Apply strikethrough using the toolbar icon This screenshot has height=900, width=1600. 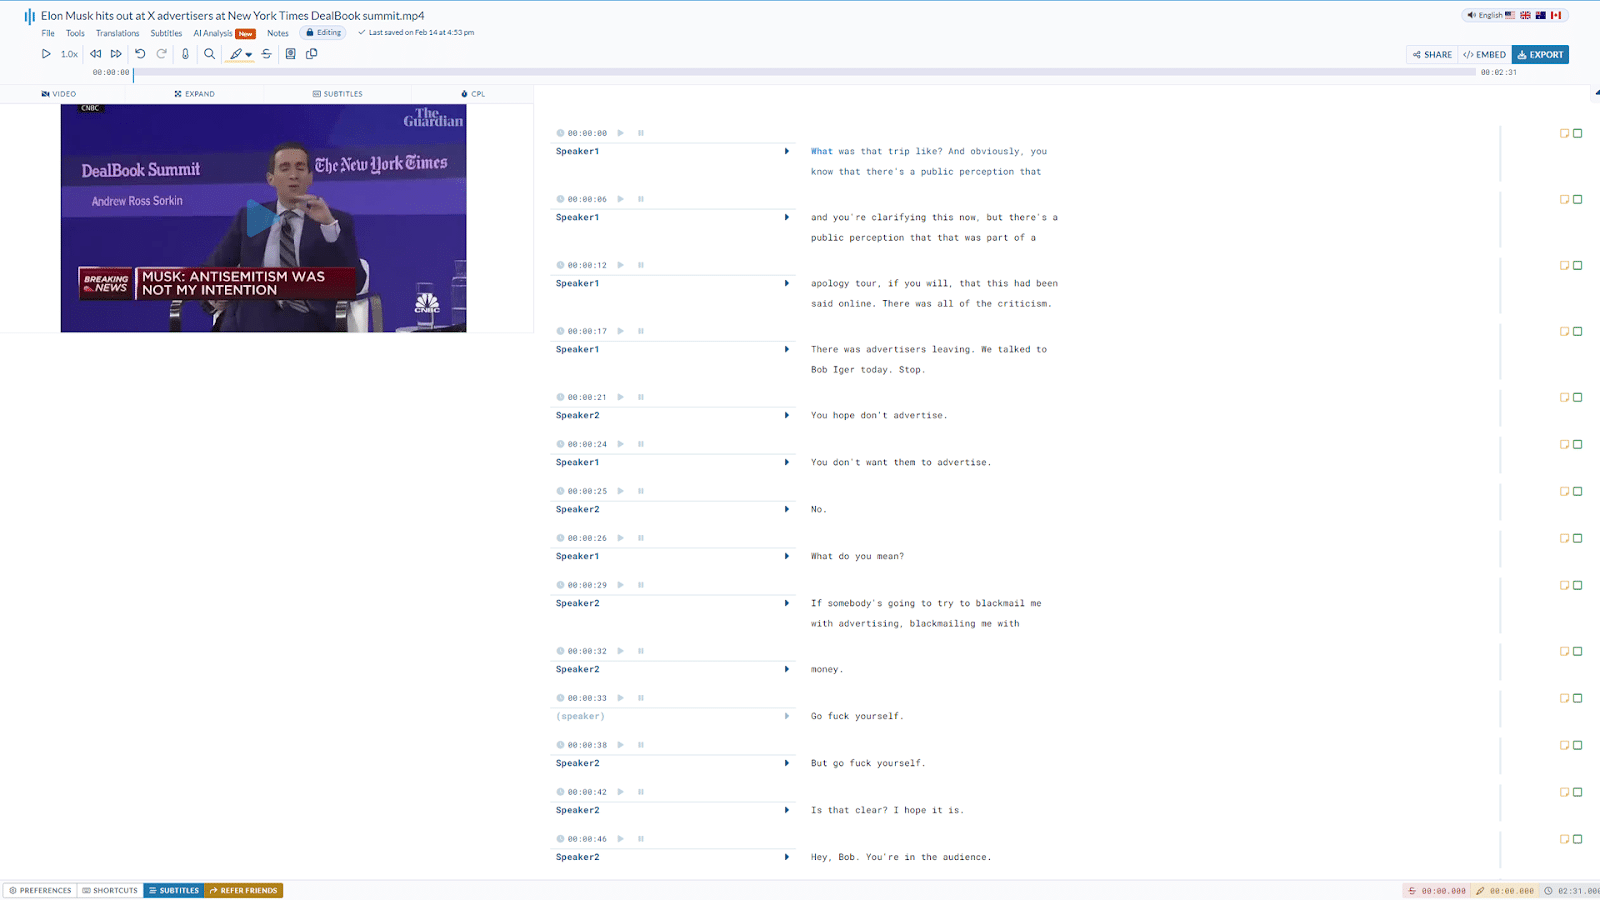click(266, 54)
